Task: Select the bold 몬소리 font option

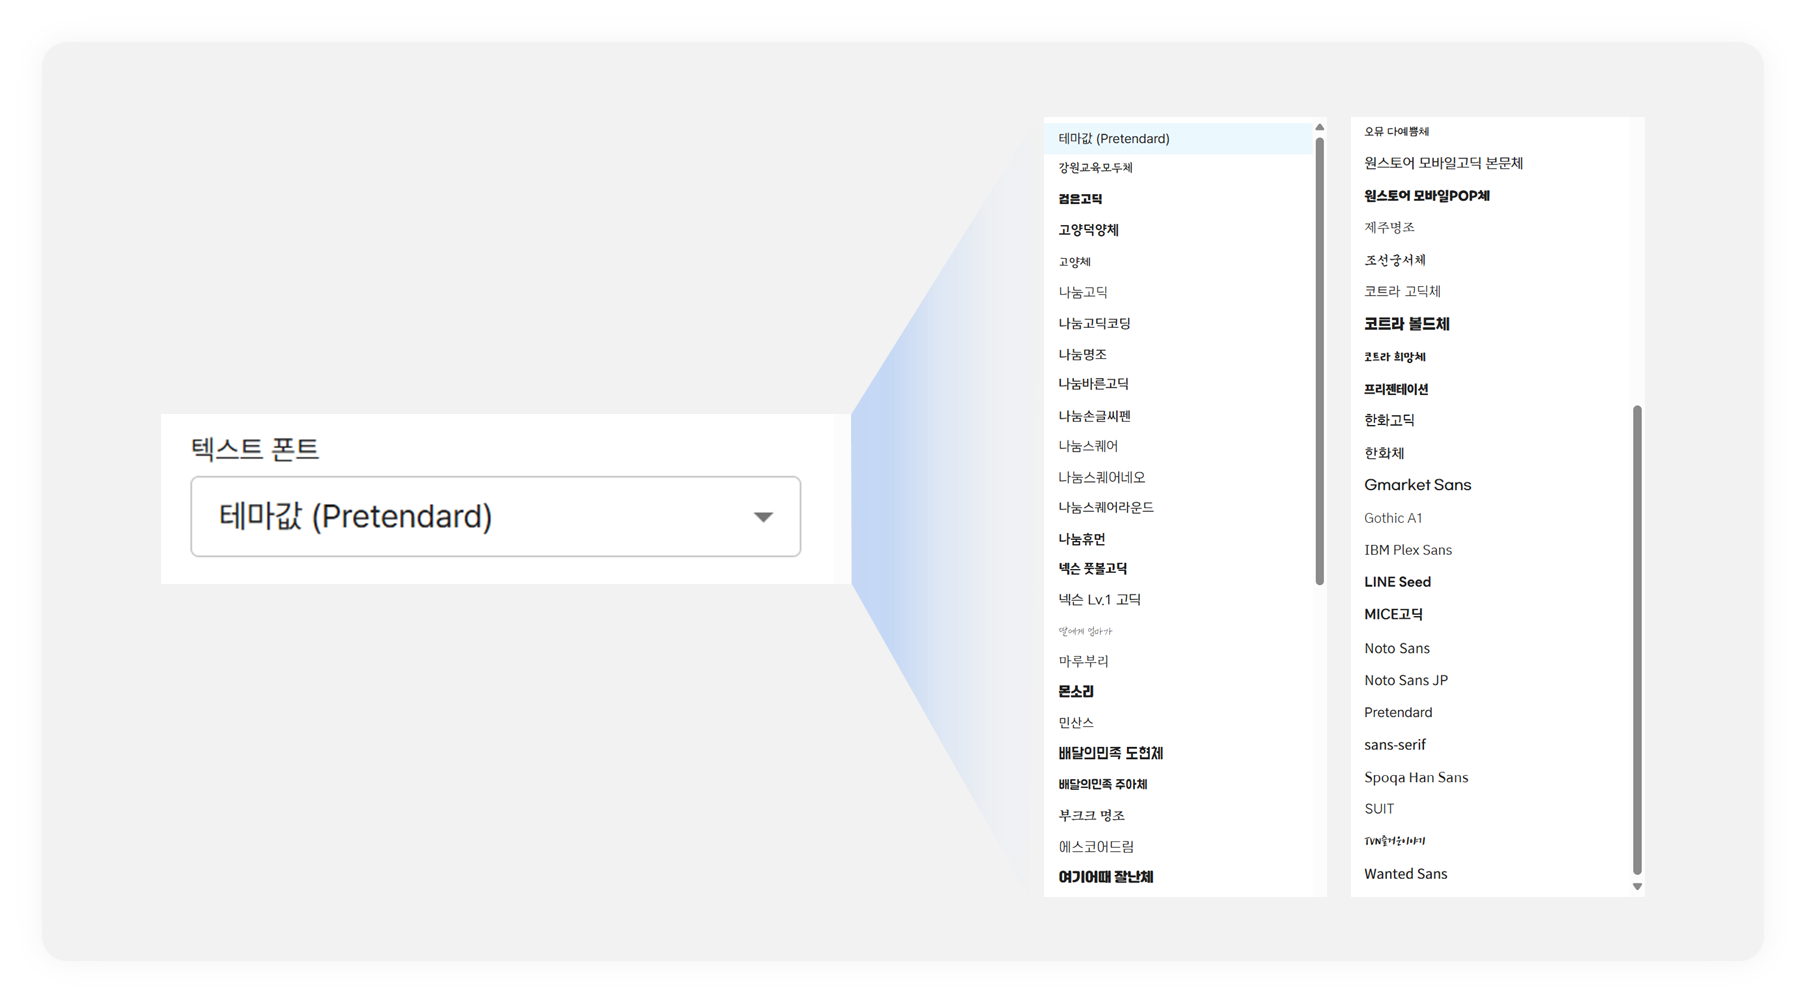Action: coord(1076,691)
